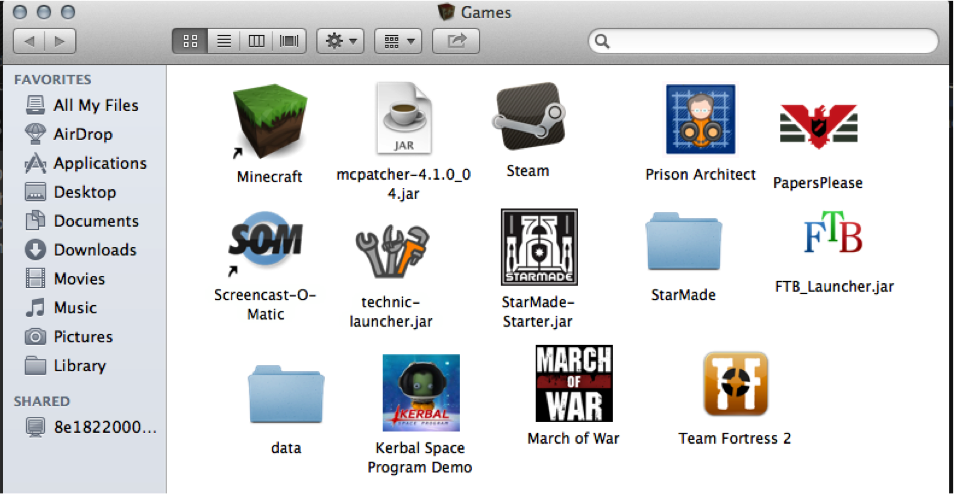Viewport: 954px width, 494px height.
Task: Switch to list view
Action: tap(224, 41)
